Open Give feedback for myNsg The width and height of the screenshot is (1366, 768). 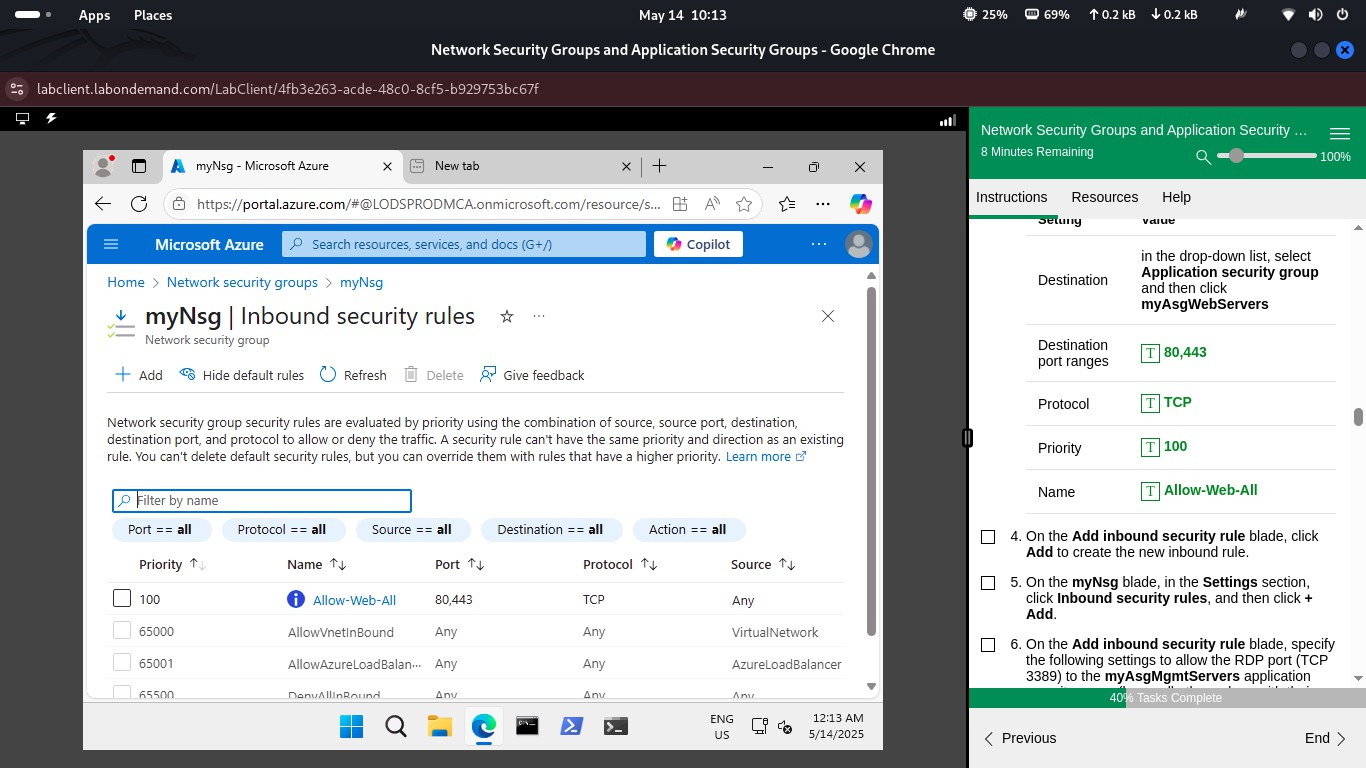pos(532,375)
